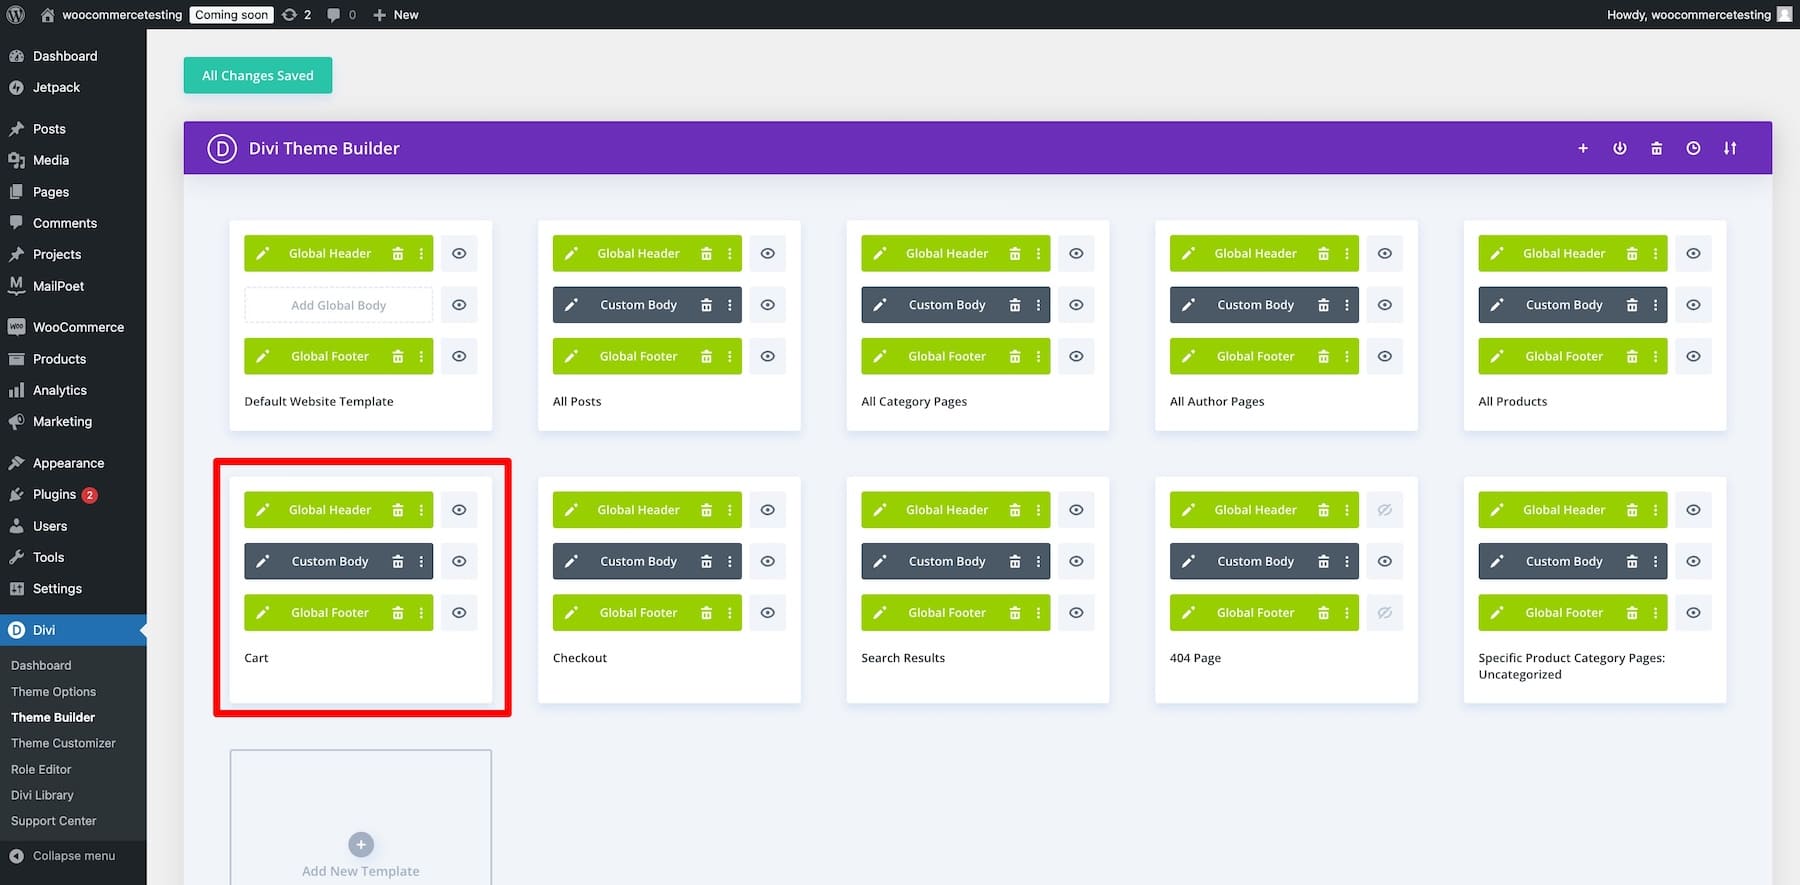Viewport: 1800px width, 885px height.
Task: Open Global Footer options menu in Default Website Template
Action: [421, 357]
